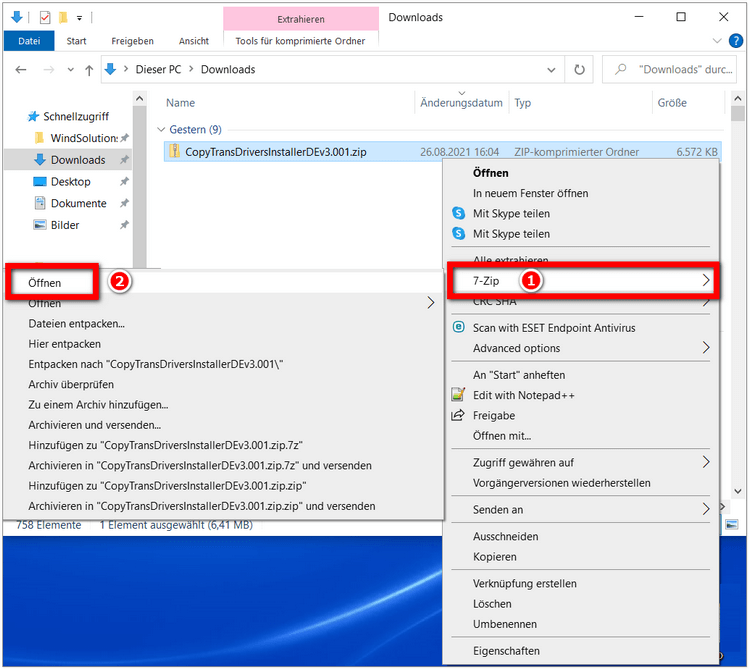Open the help question mark icon
This screenshot has width=750, height=670.
click(x=736, y=41)
